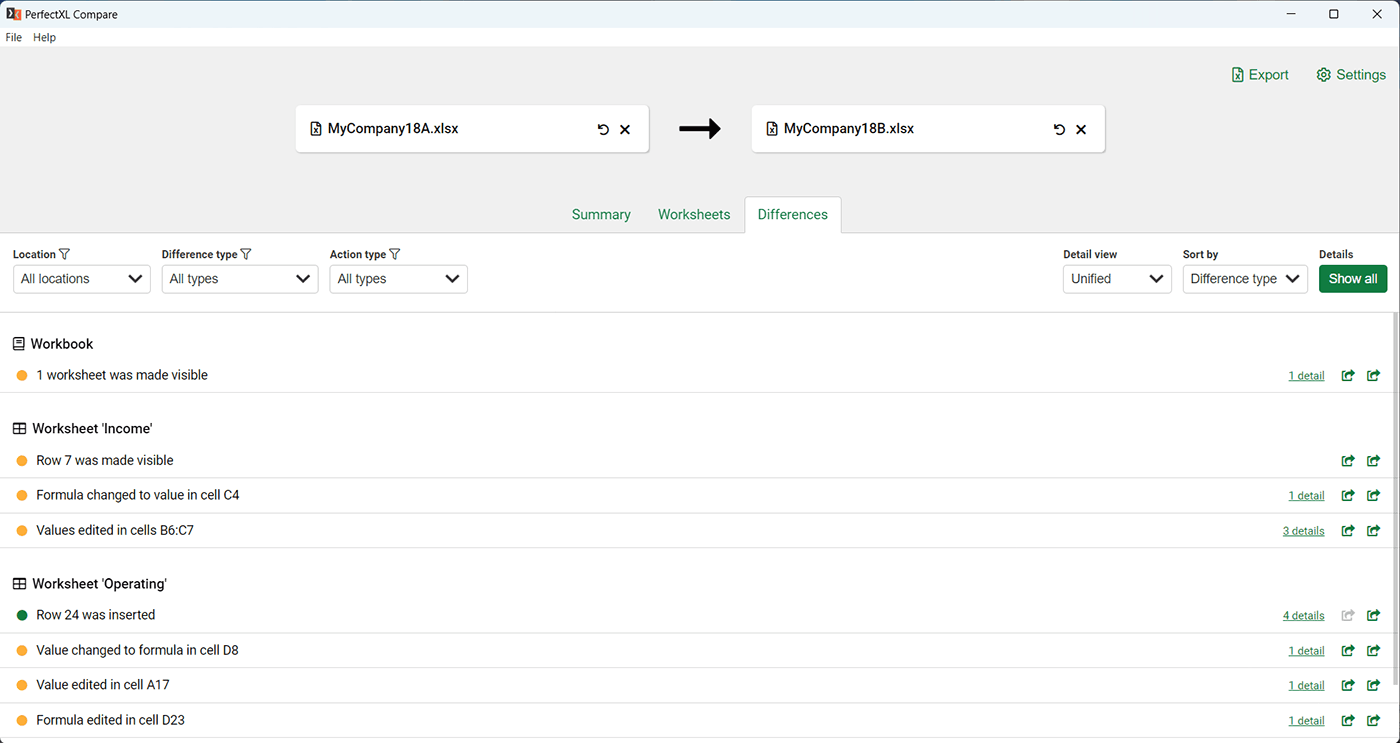Click the Export button
Viewport: 1400px width, 743px height.
[1260, 75]
